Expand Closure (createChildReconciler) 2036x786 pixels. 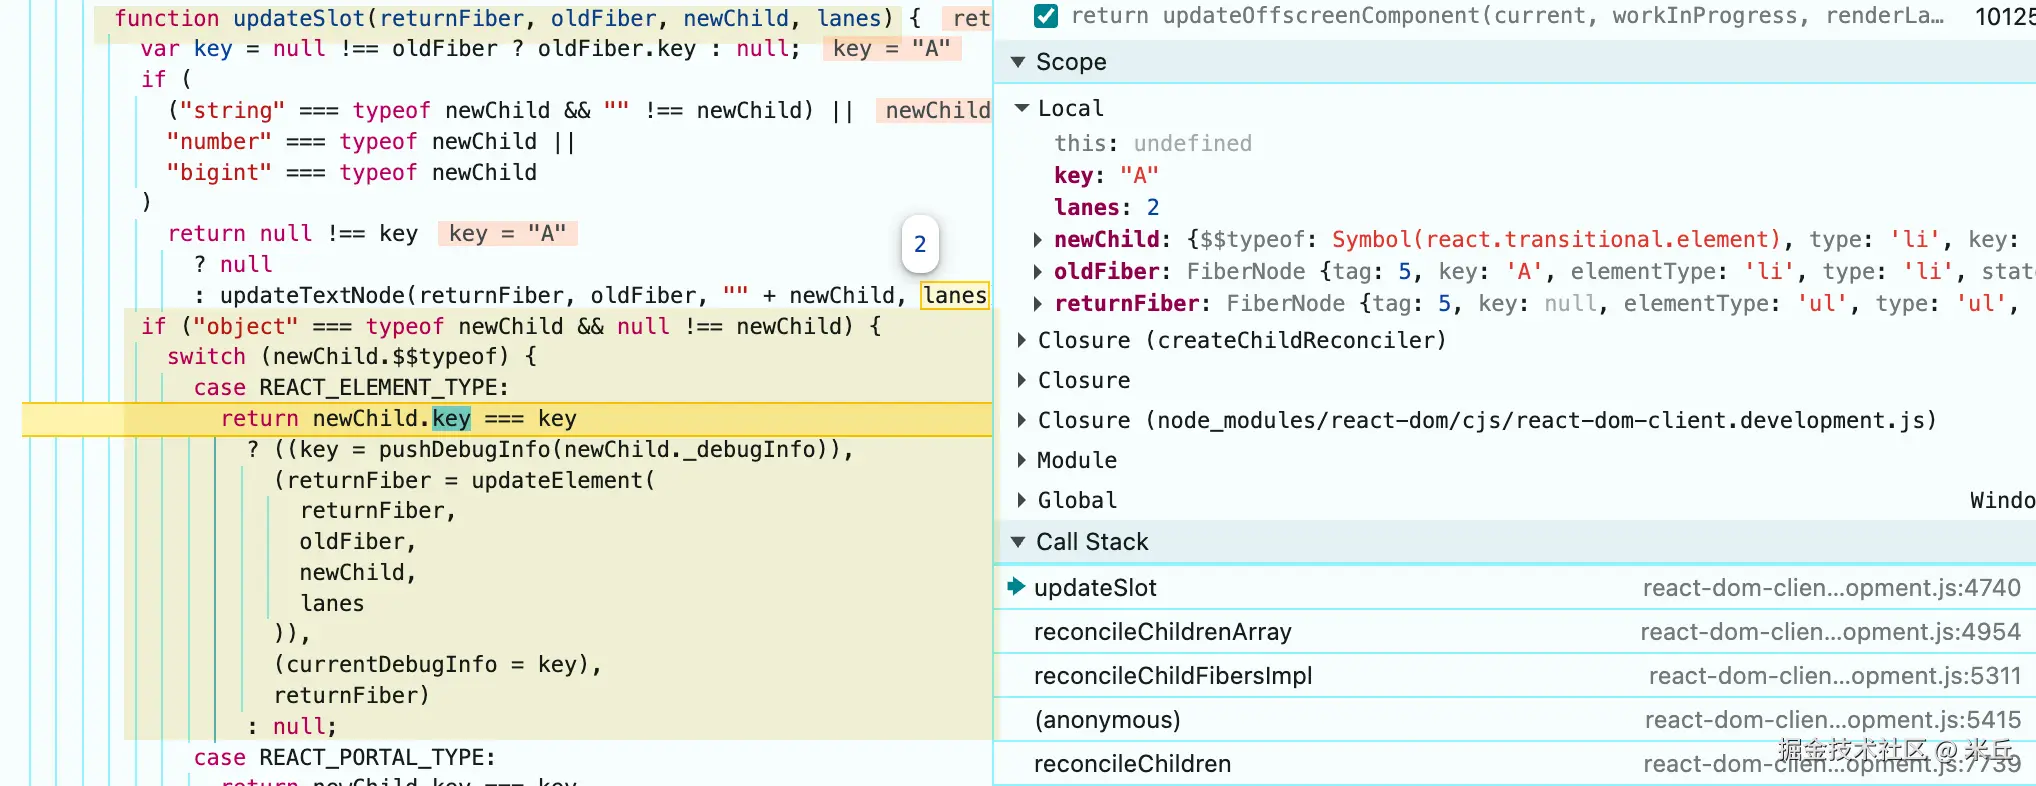pos(1021,340)
